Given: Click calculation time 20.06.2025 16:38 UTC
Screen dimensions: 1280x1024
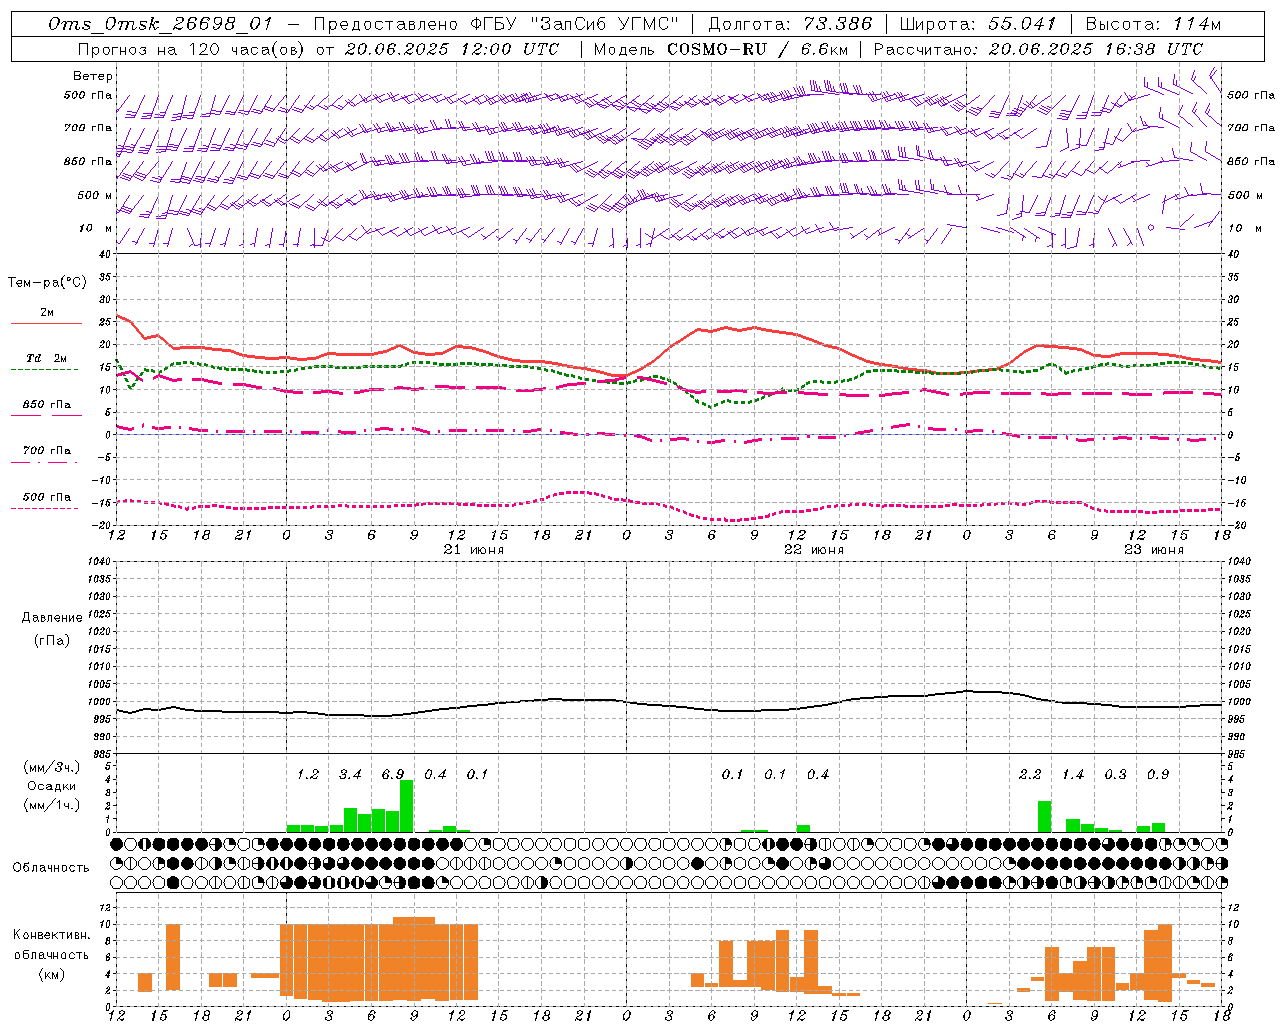Looking at the screenshot, I should pyautogui.click(x=1095, y=49).
